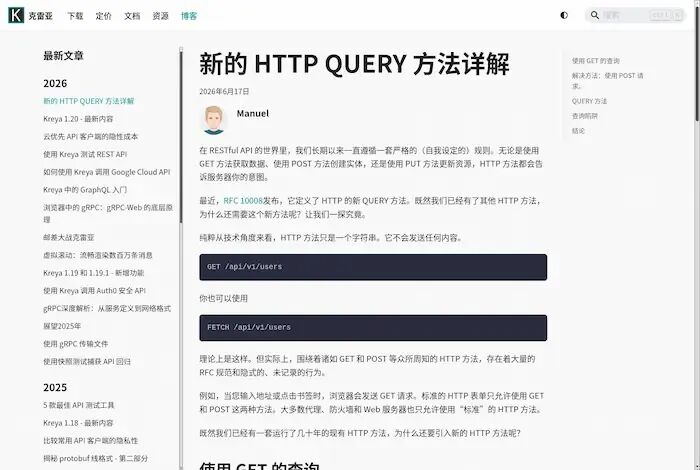Focus the search input field

[635, 15]
